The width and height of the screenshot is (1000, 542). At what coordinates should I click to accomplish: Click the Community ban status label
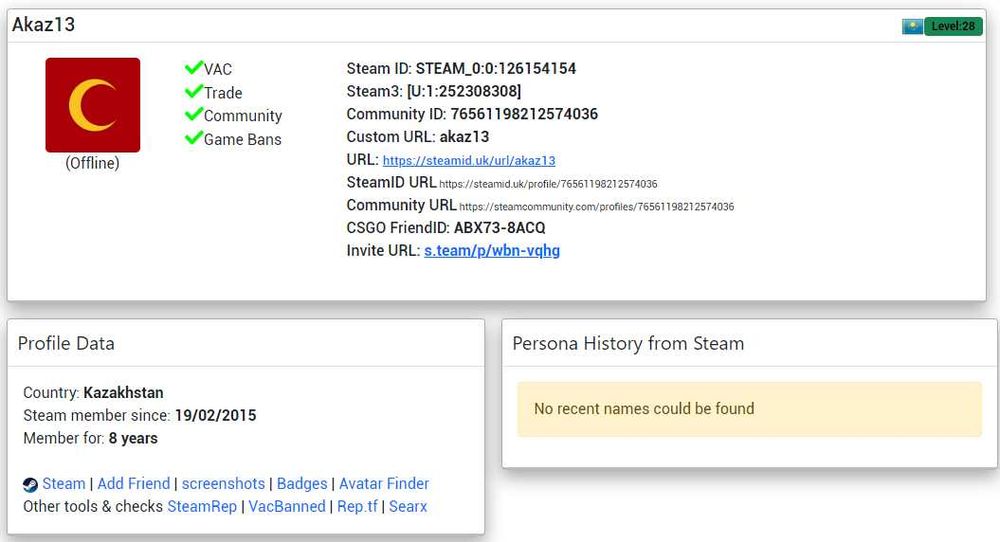click(243, 115)
